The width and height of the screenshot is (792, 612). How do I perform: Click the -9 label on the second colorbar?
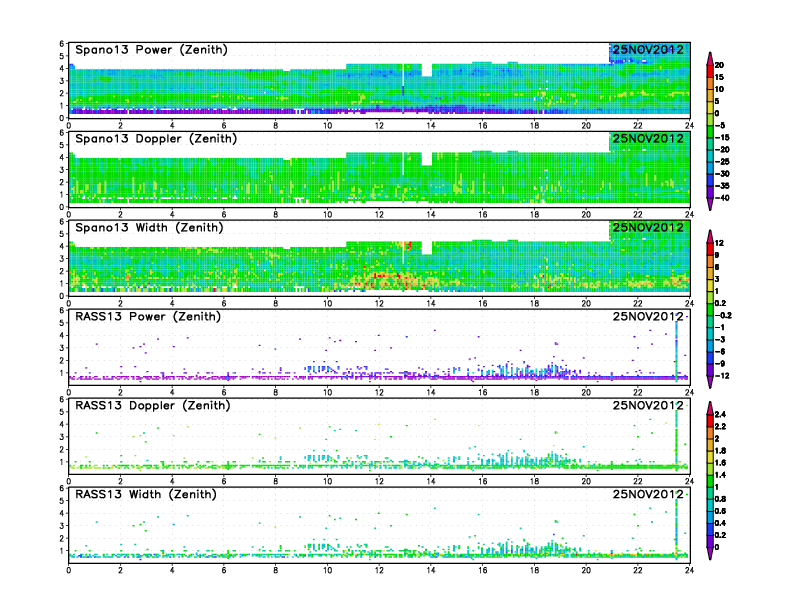click(x=720, y=364)
